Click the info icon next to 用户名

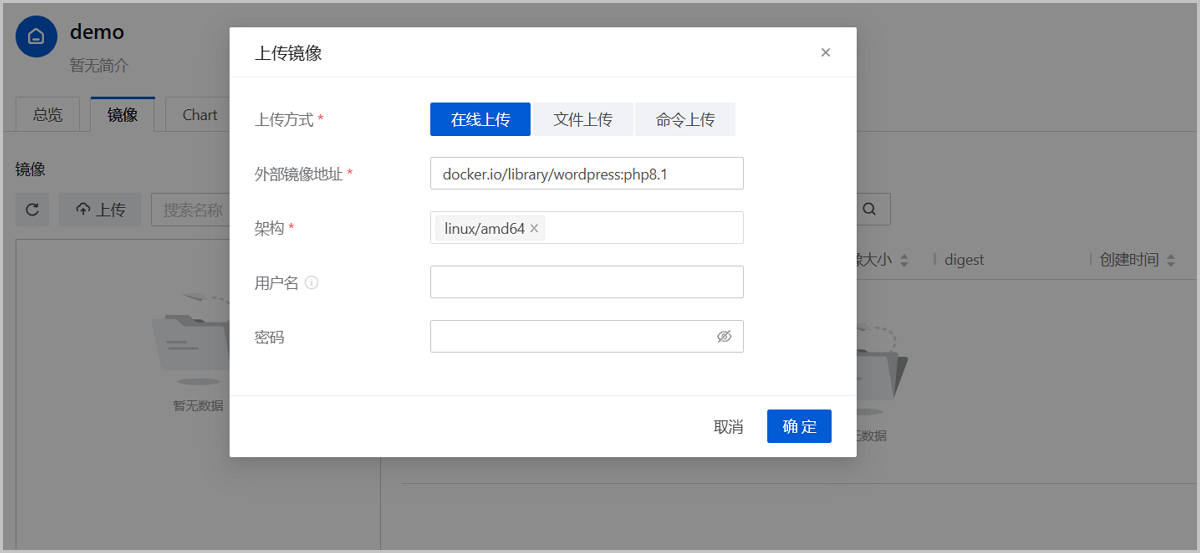(312, 283)
